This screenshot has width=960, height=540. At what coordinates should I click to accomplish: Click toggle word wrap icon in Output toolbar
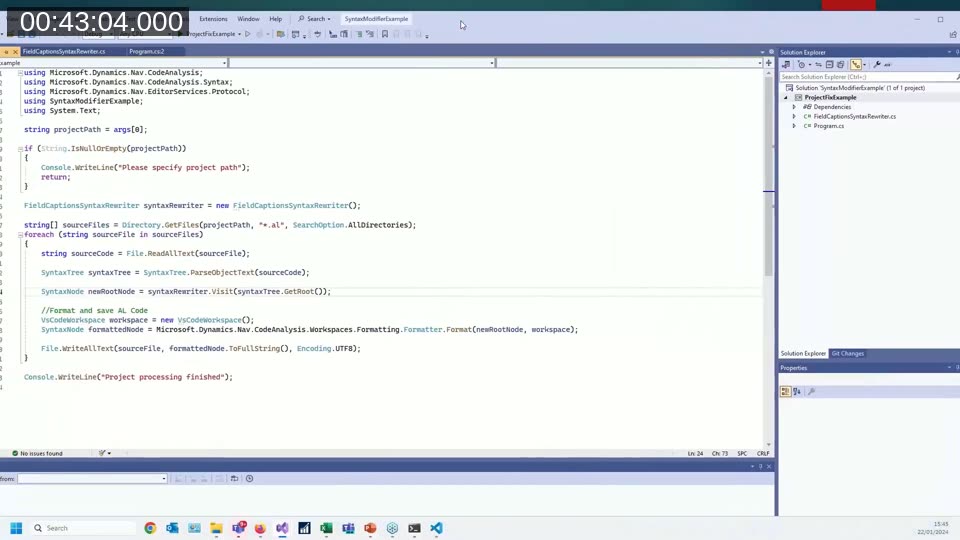click(x=234, y=479)
